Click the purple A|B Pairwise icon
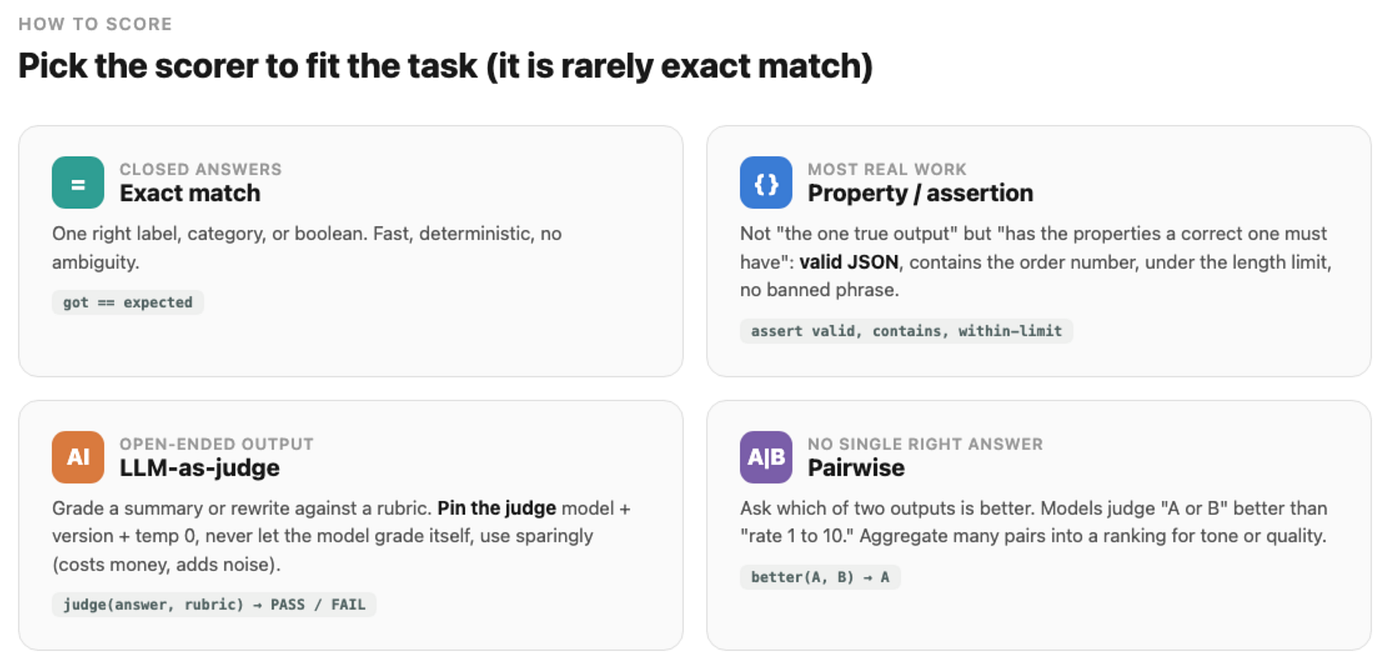This screenshot has width=1400, height=671. pyautogui.click(x=766, y=457)
